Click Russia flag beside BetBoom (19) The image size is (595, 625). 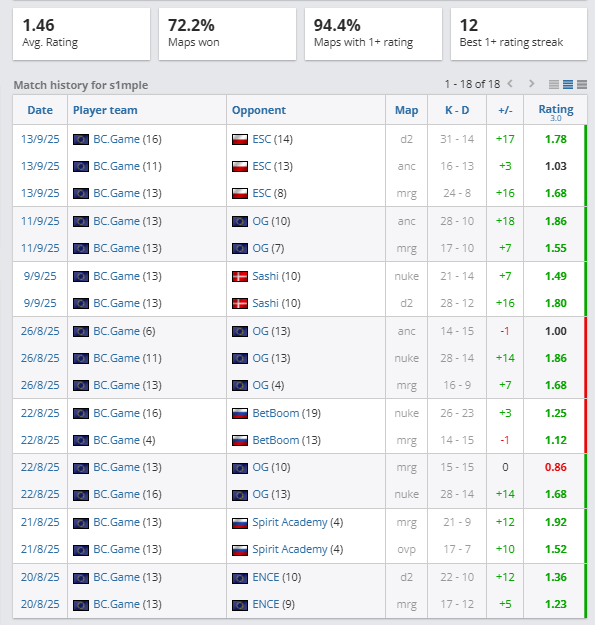pos(240,414)
